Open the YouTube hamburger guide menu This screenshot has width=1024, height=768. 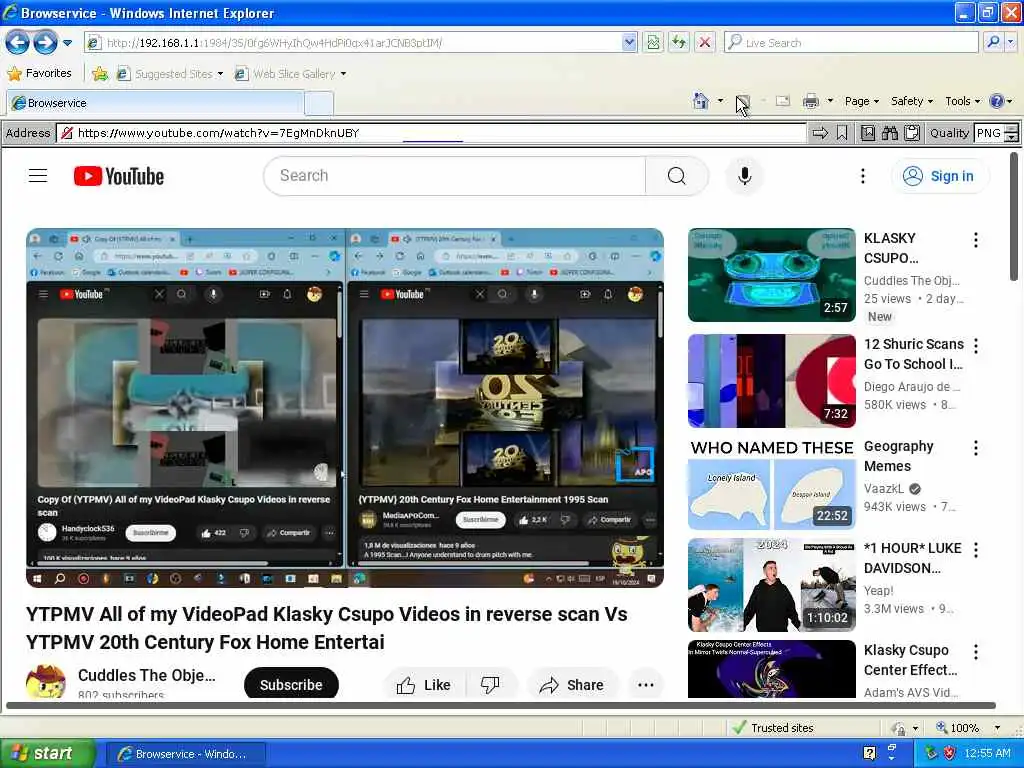(x=38, y=176)
